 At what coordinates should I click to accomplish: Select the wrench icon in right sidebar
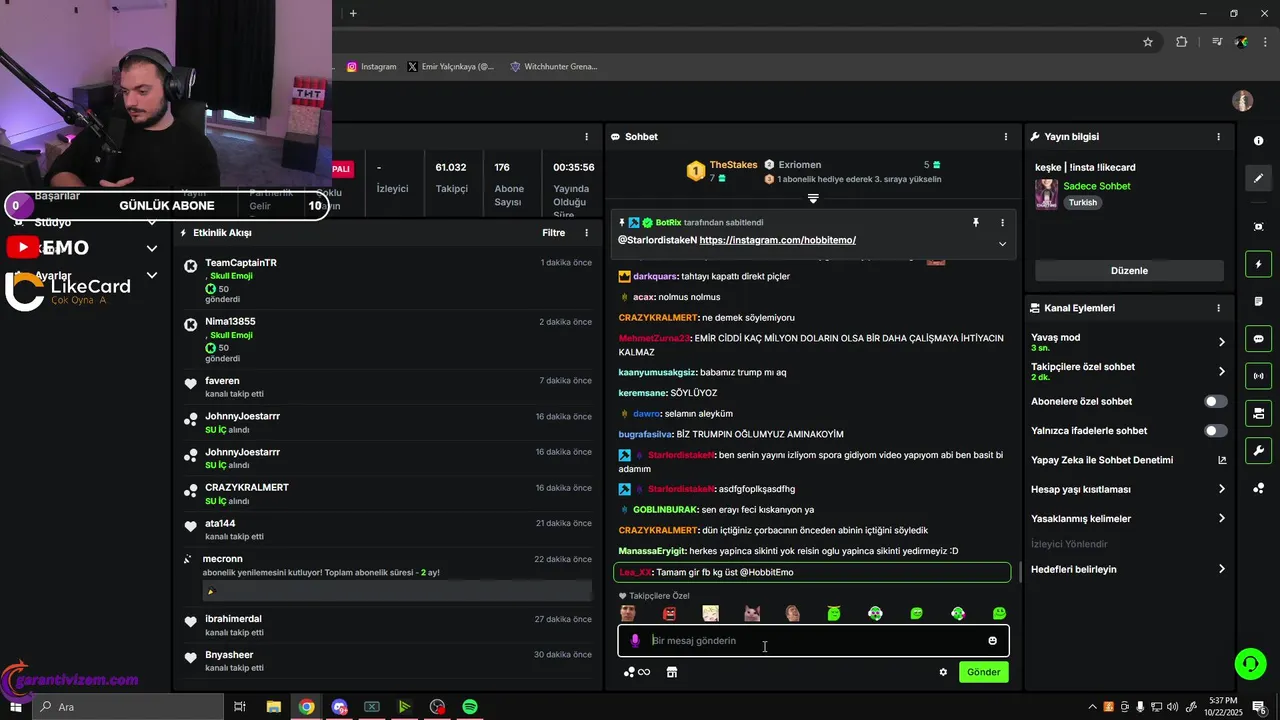1258,451
